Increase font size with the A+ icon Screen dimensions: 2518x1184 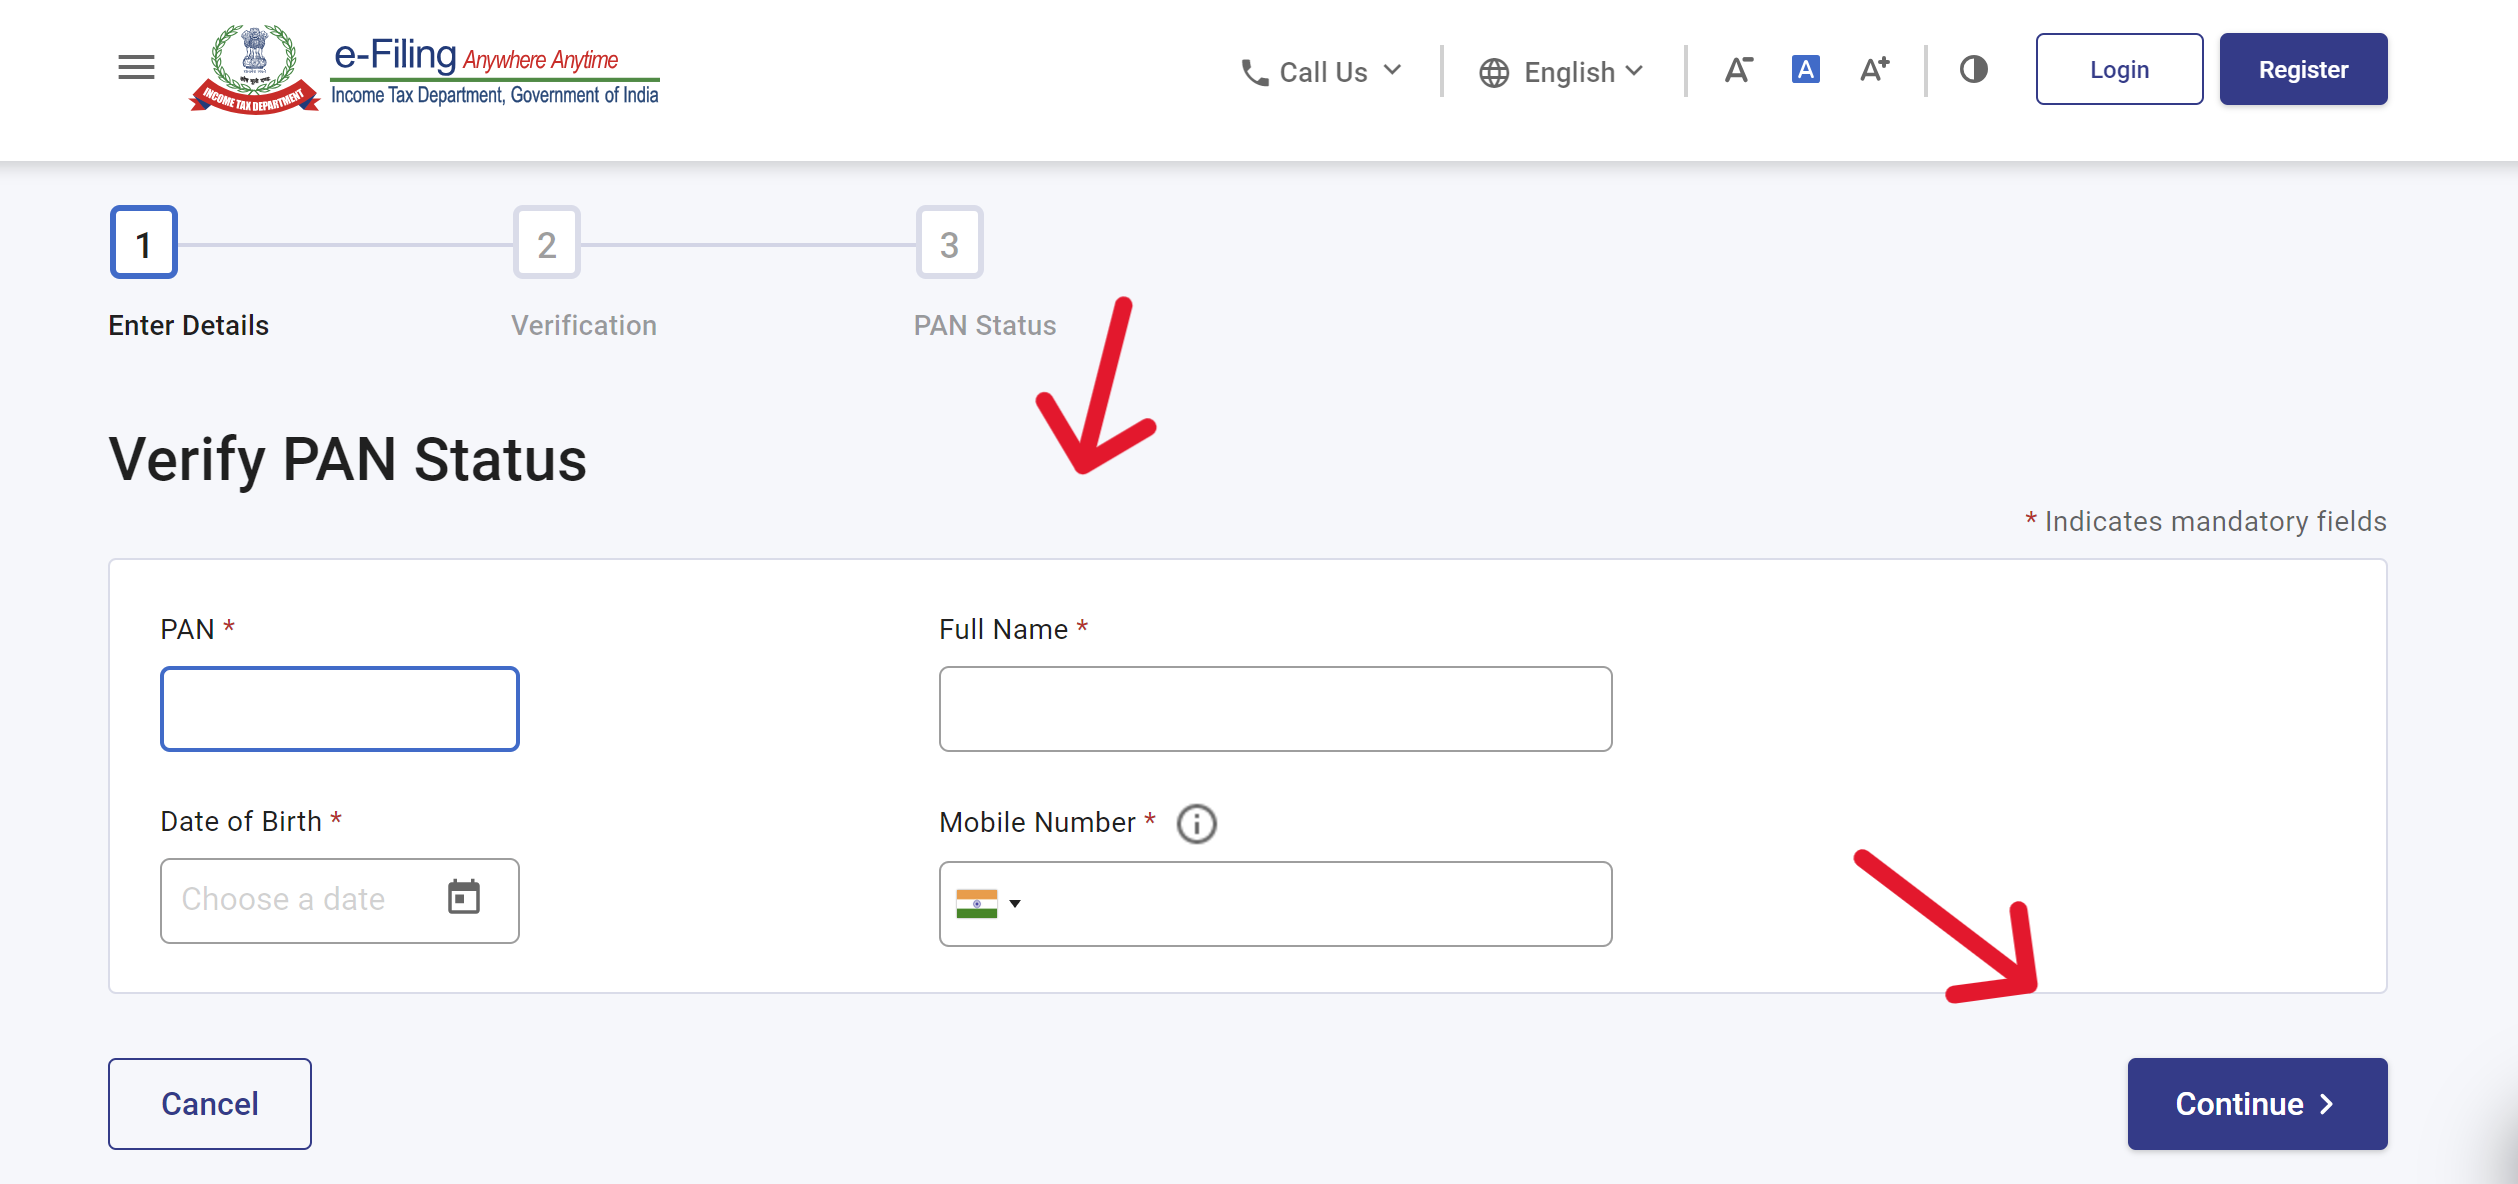[x=1873, y=68]
